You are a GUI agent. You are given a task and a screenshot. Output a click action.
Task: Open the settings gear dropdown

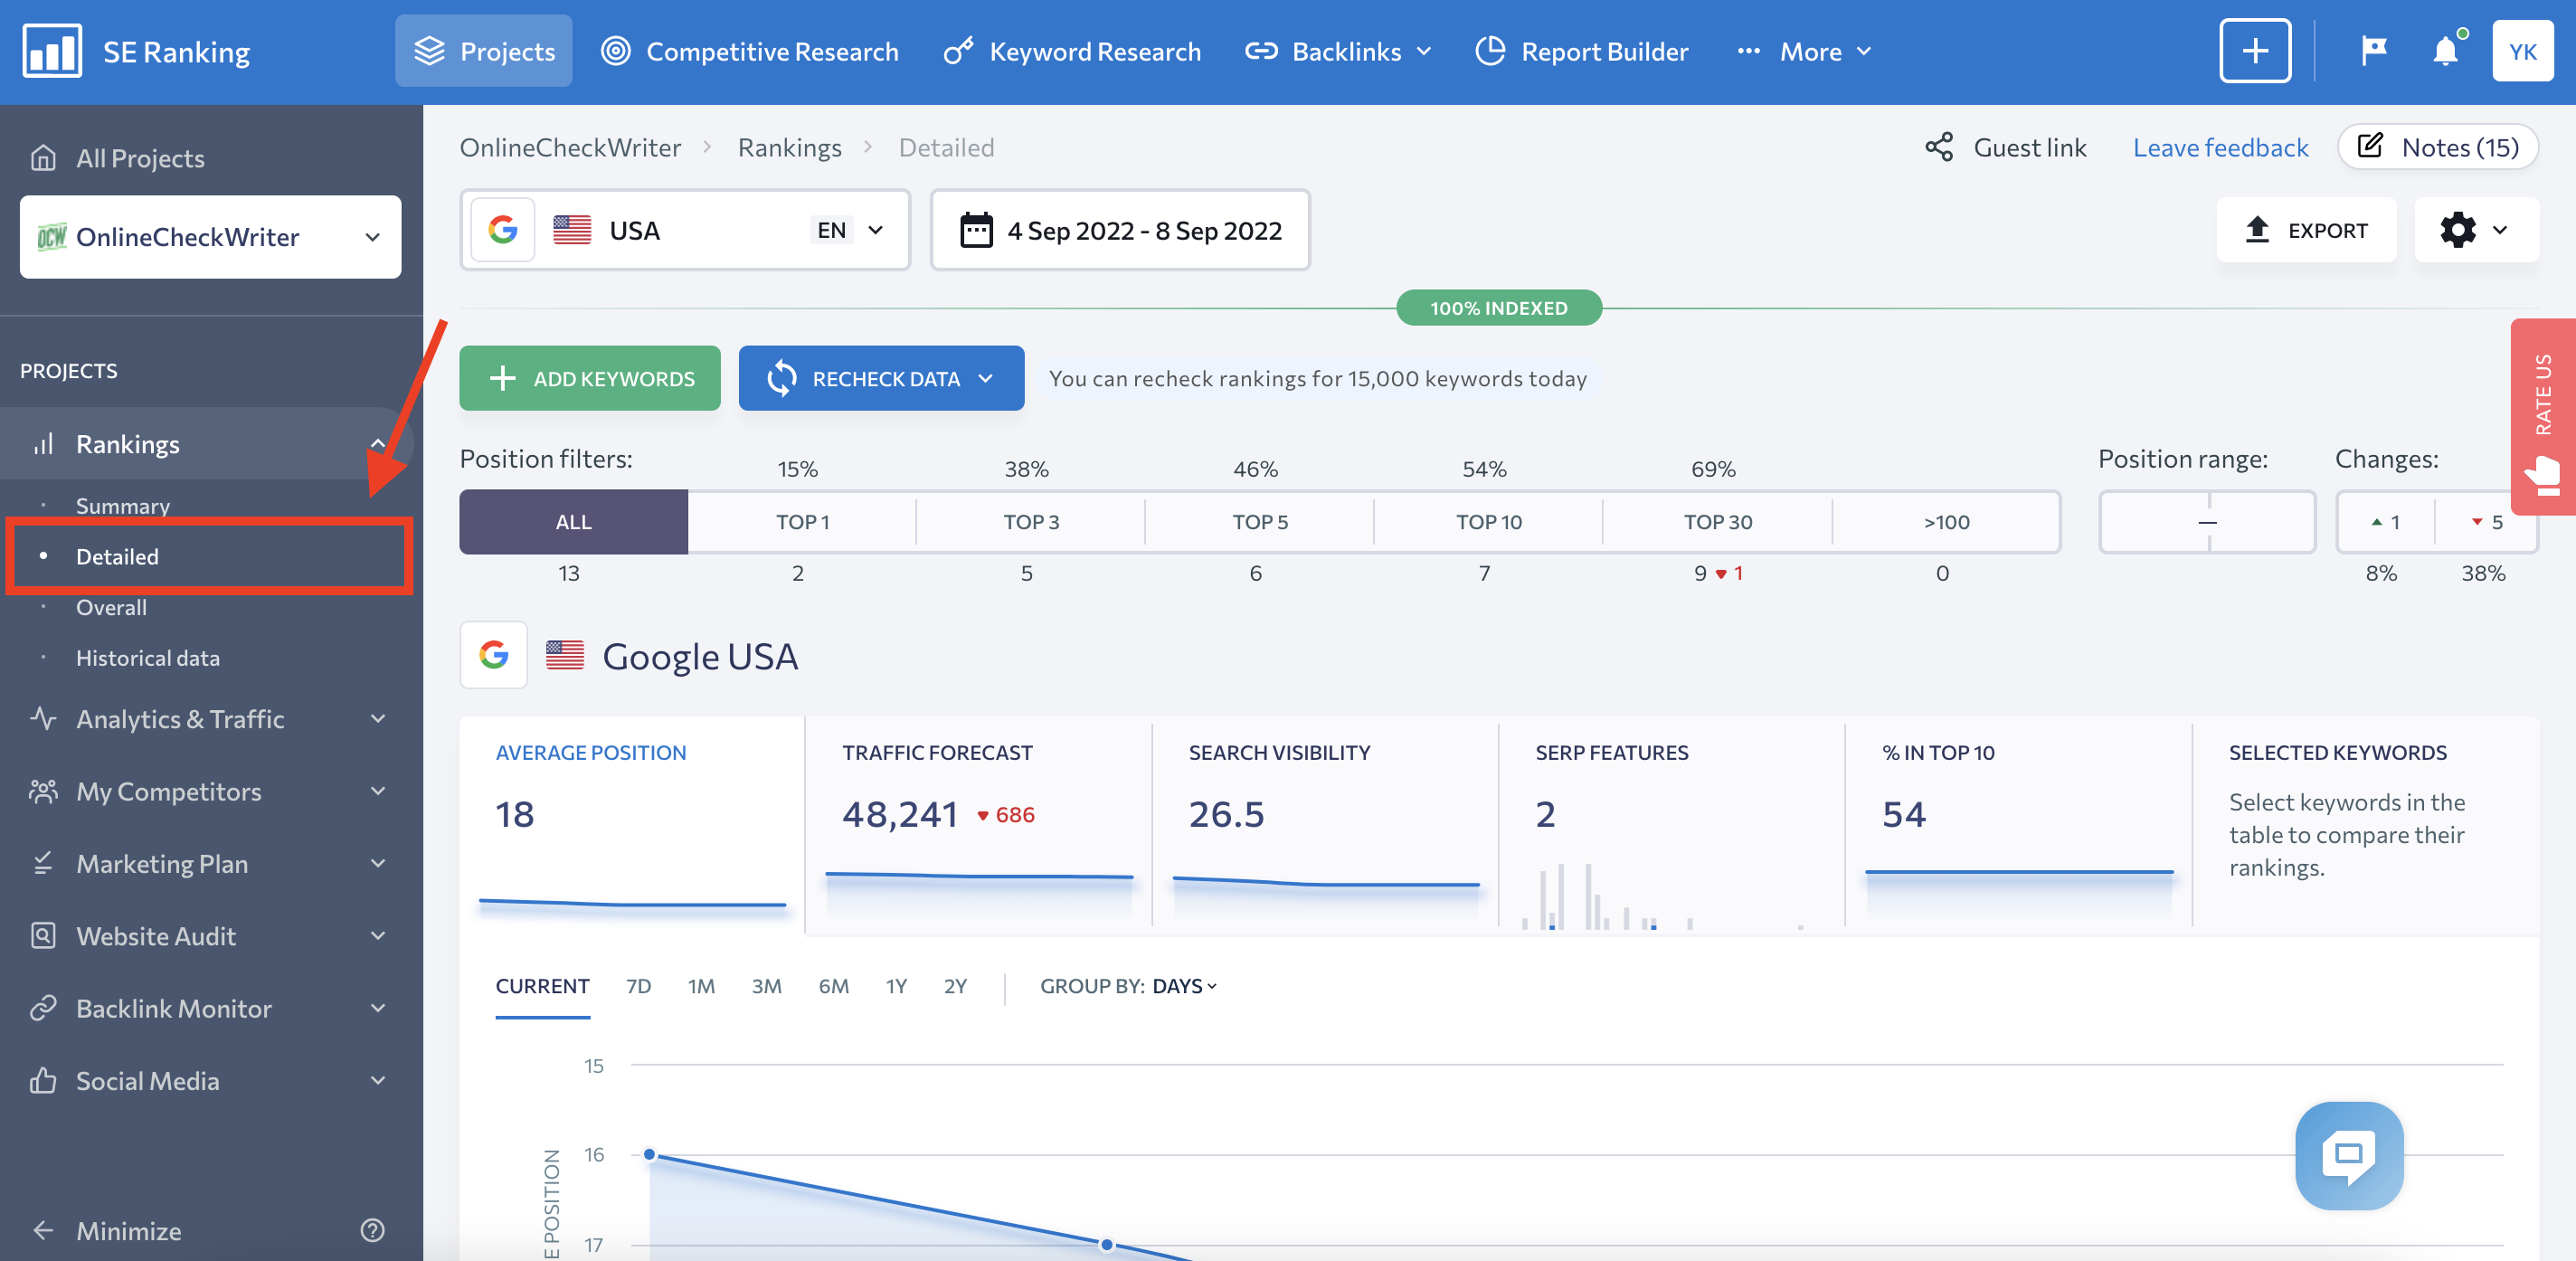point(2476,230)
